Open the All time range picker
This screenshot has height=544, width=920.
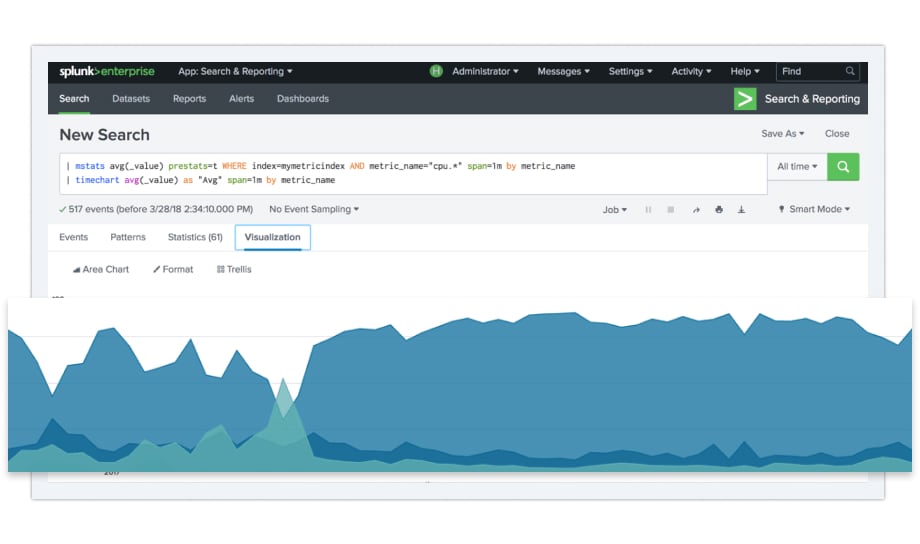pos(796,167)
